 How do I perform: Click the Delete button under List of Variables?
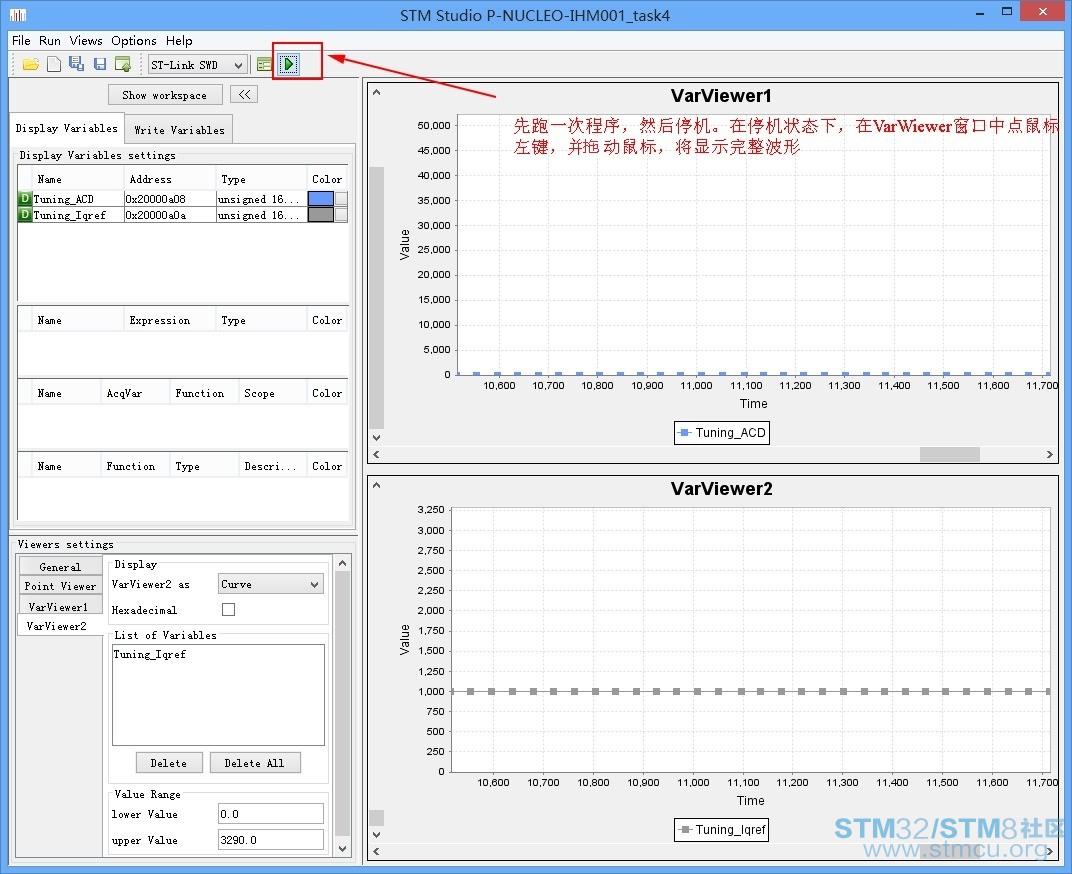(169, 763)
